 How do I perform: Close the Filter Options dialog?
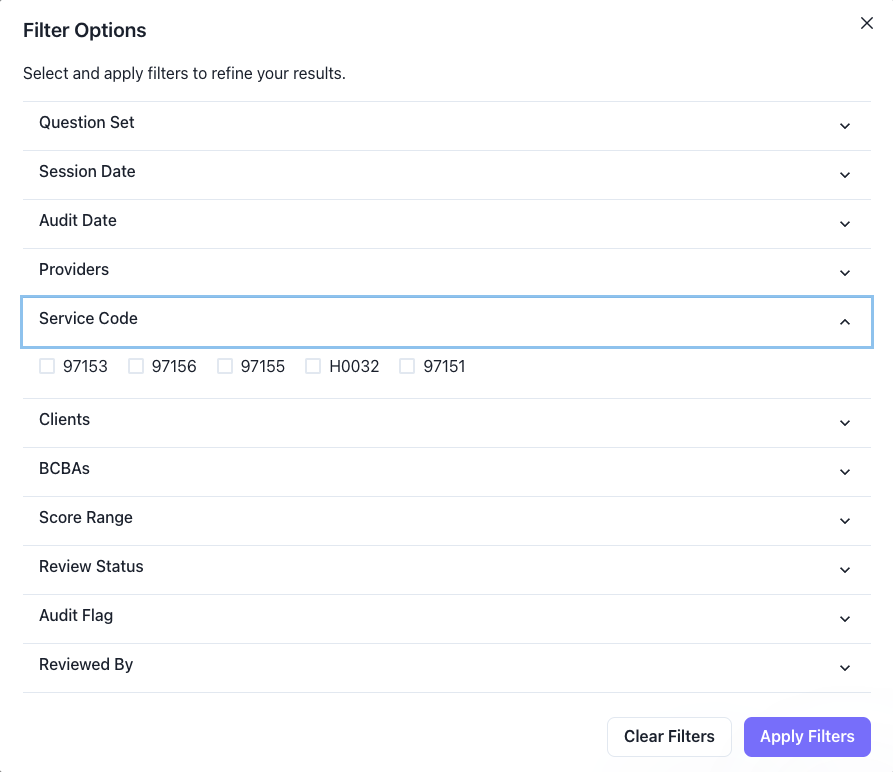point(866,23)
